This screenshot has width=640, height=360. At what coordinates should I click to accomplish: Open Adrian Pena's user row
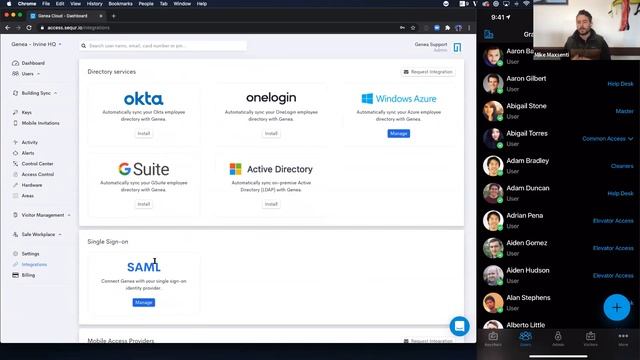(x=558, y=220)
